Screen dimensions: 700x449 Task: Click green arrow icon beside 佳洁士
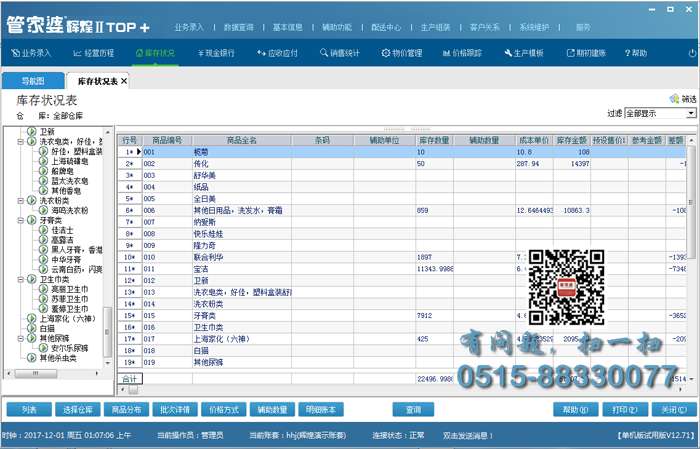pyautogui.click(x=43, y=230)
